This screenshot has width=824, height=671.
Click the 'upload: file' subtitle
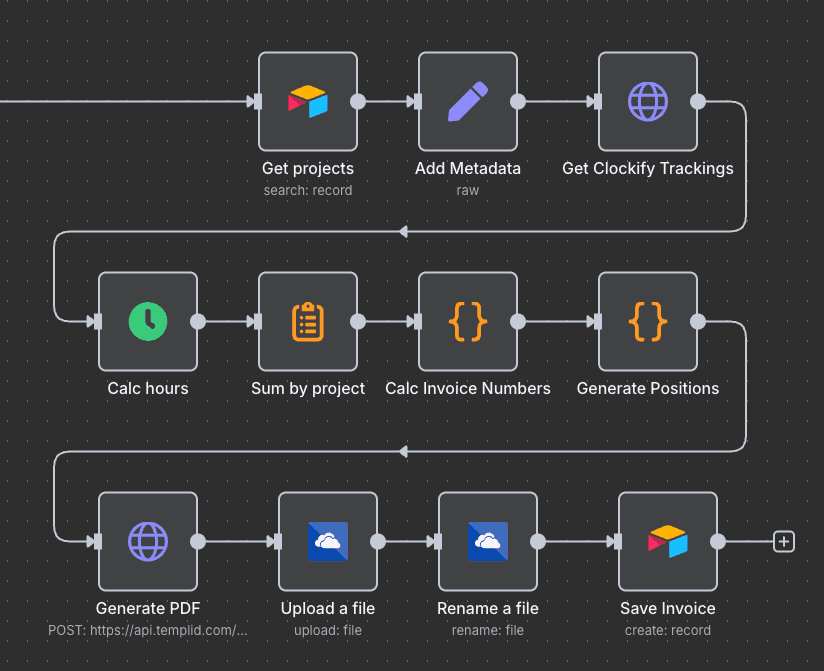pos(328,630)
